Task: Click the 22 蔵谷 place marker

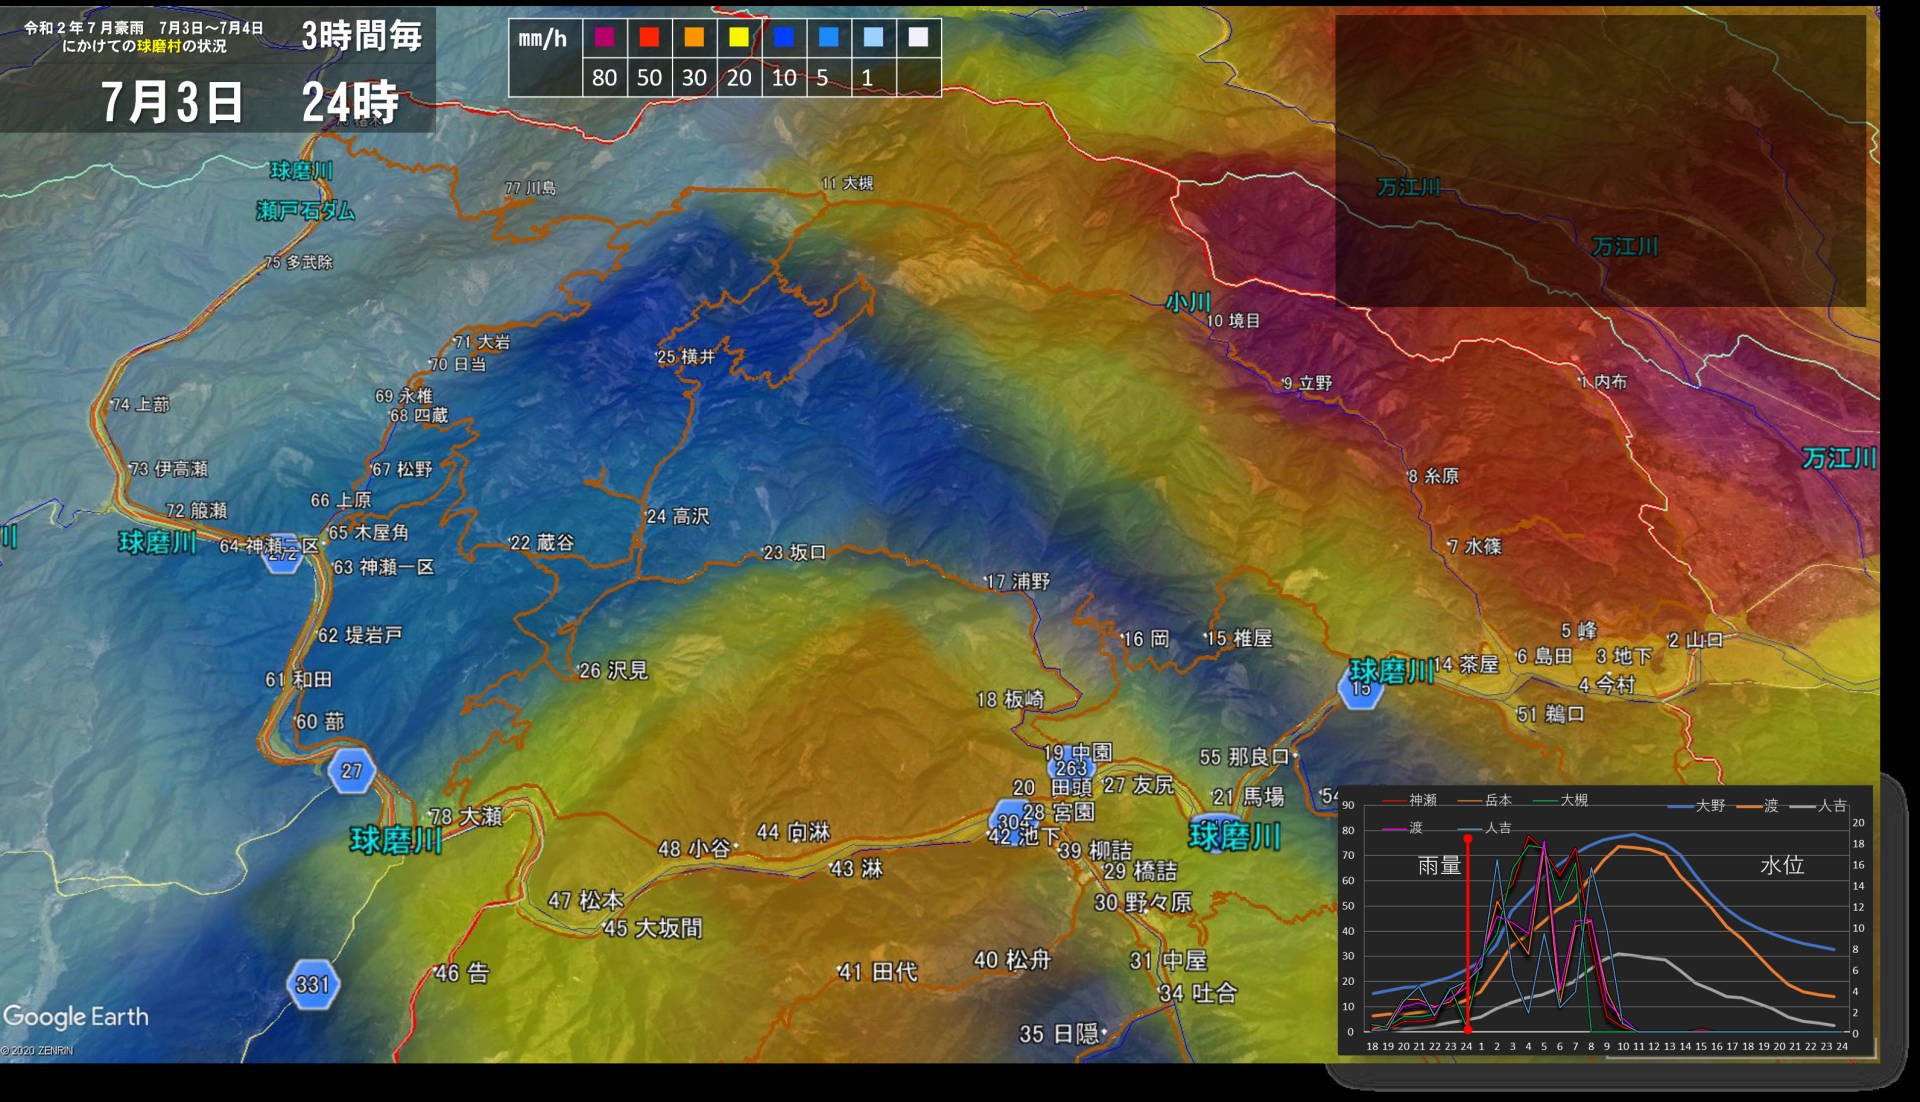Action: point(542,542)
